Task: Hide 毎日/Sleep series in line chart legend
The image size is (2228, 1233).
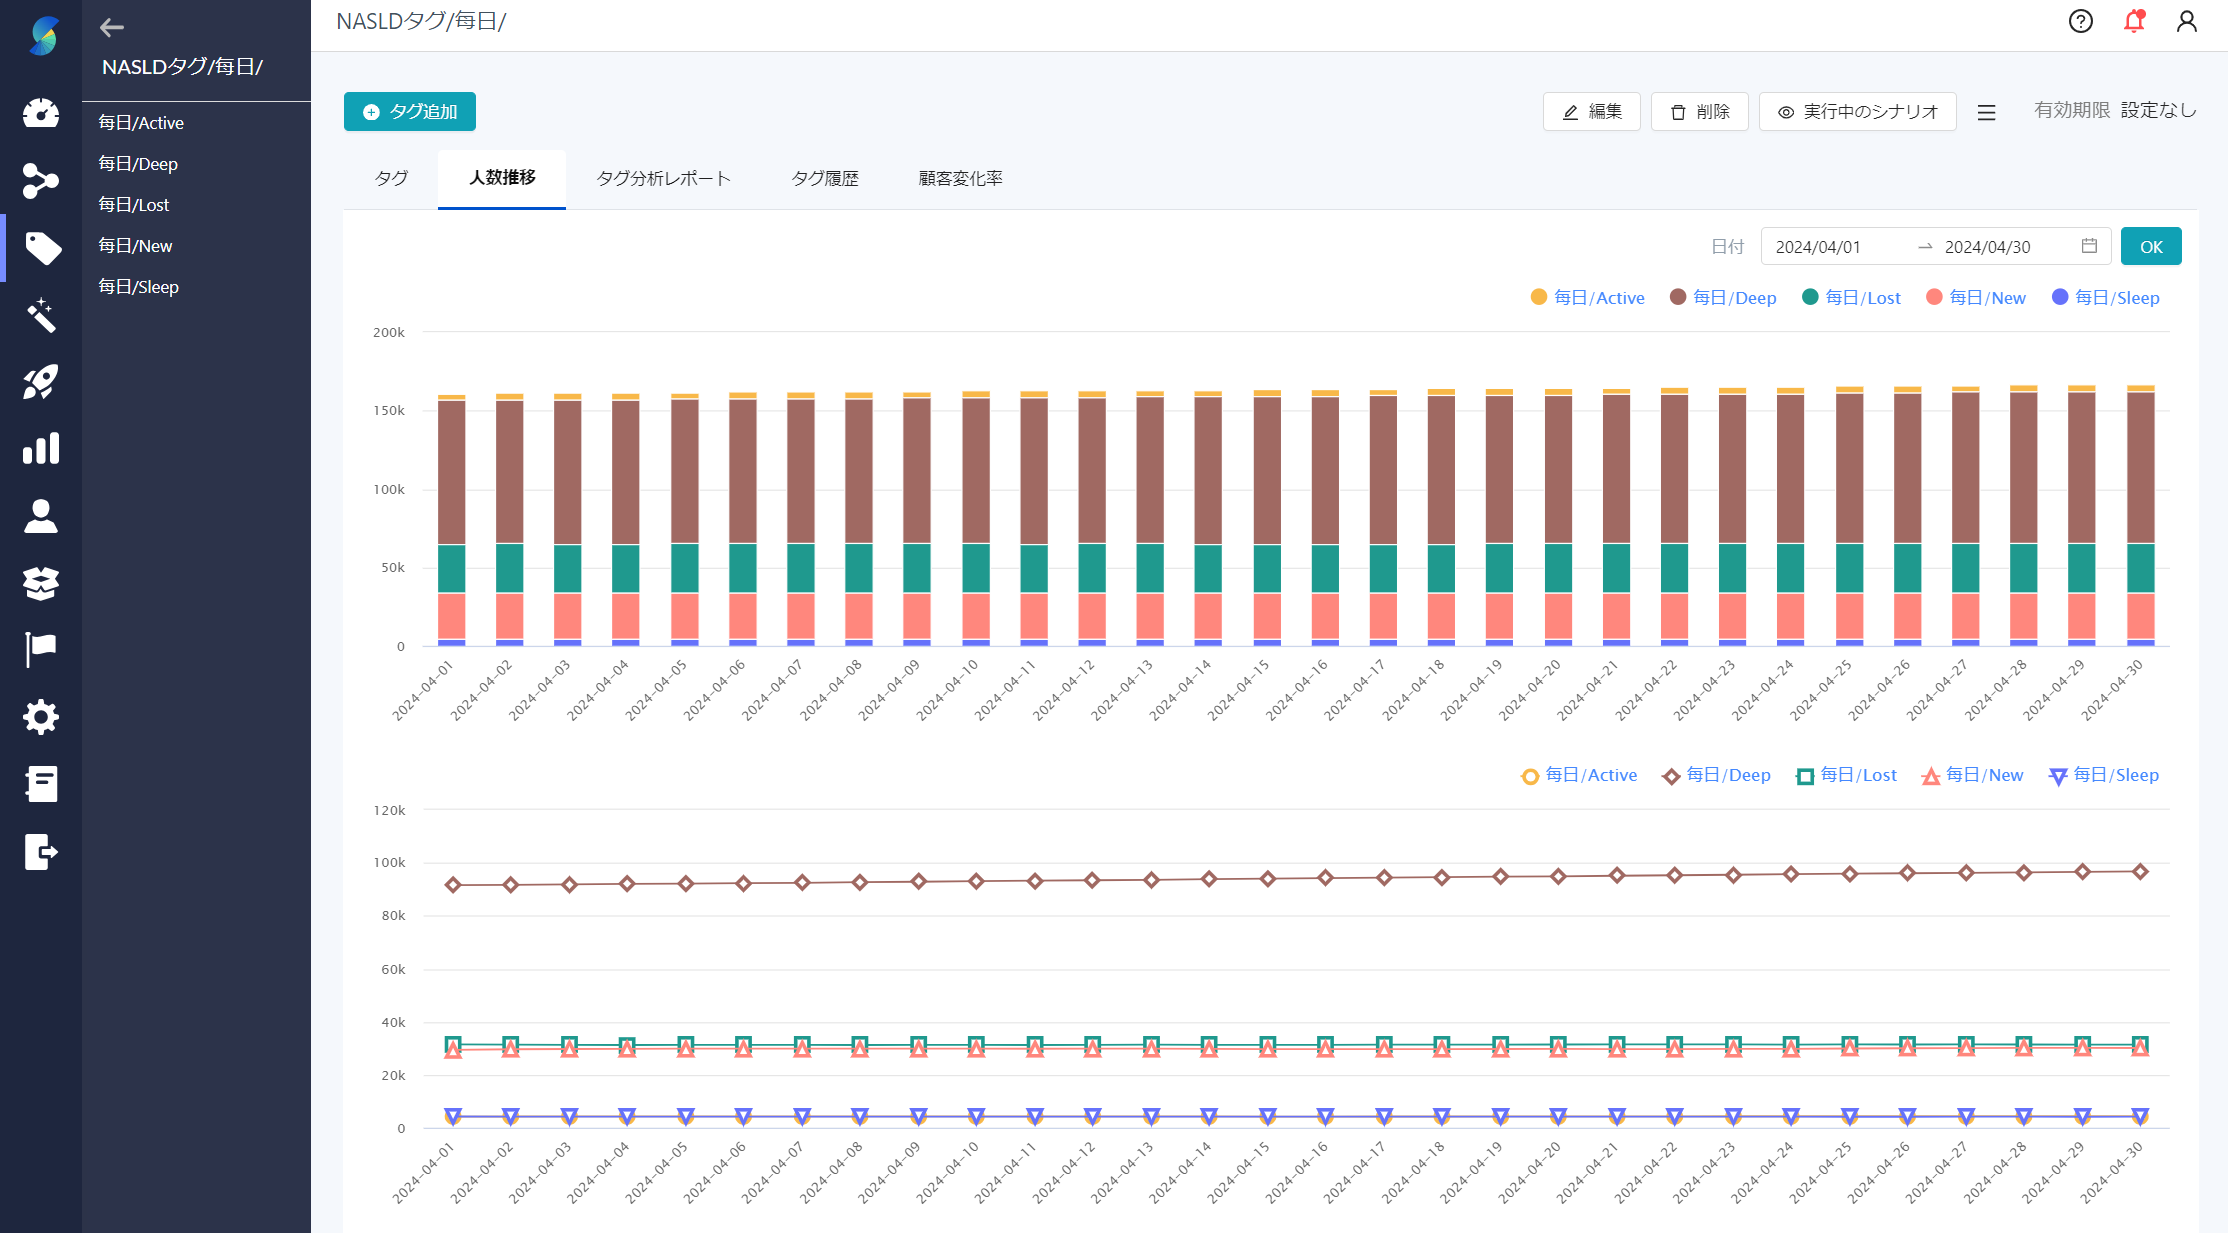Action: tap(2104, 775)
